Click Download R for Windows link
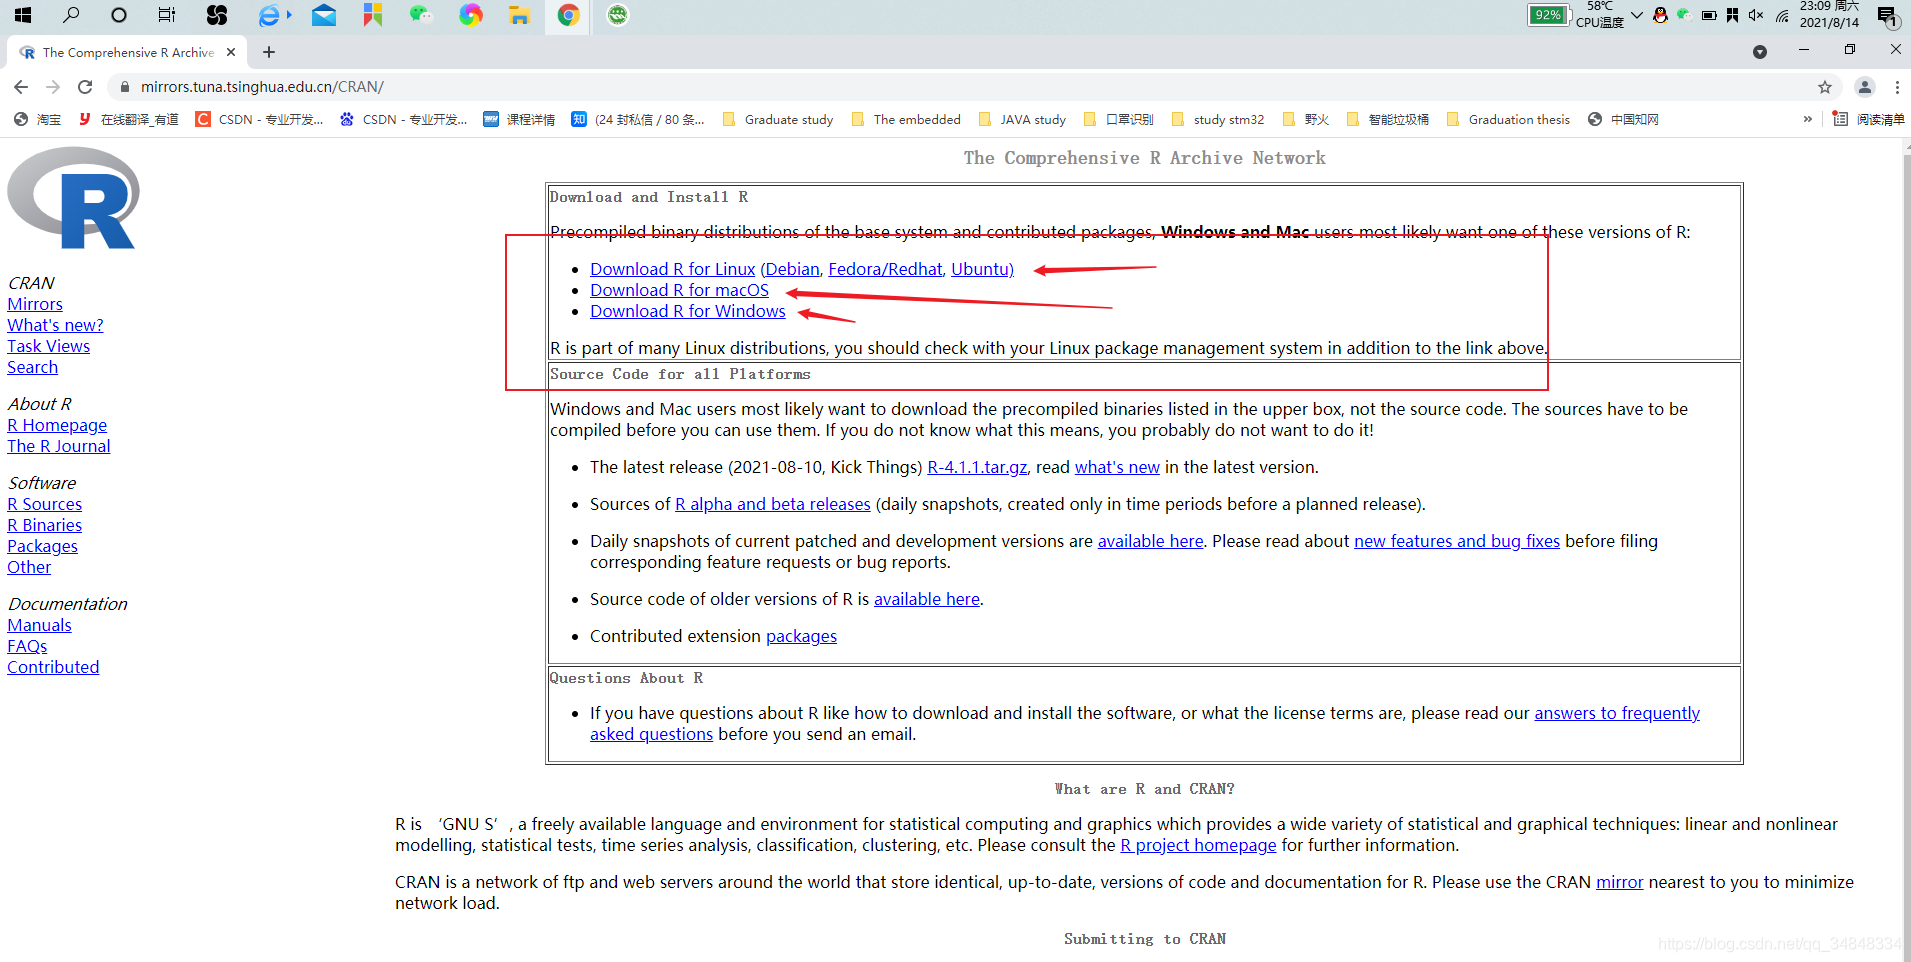The image size is (1911, 962). (687, 311)
